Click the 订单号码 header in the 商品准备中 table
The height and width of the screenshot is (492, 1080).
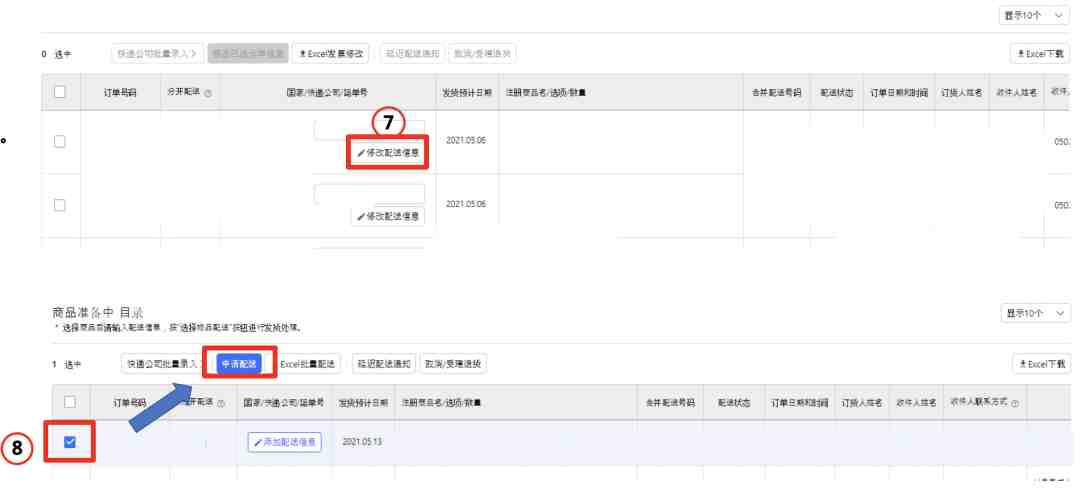[129, 402]
